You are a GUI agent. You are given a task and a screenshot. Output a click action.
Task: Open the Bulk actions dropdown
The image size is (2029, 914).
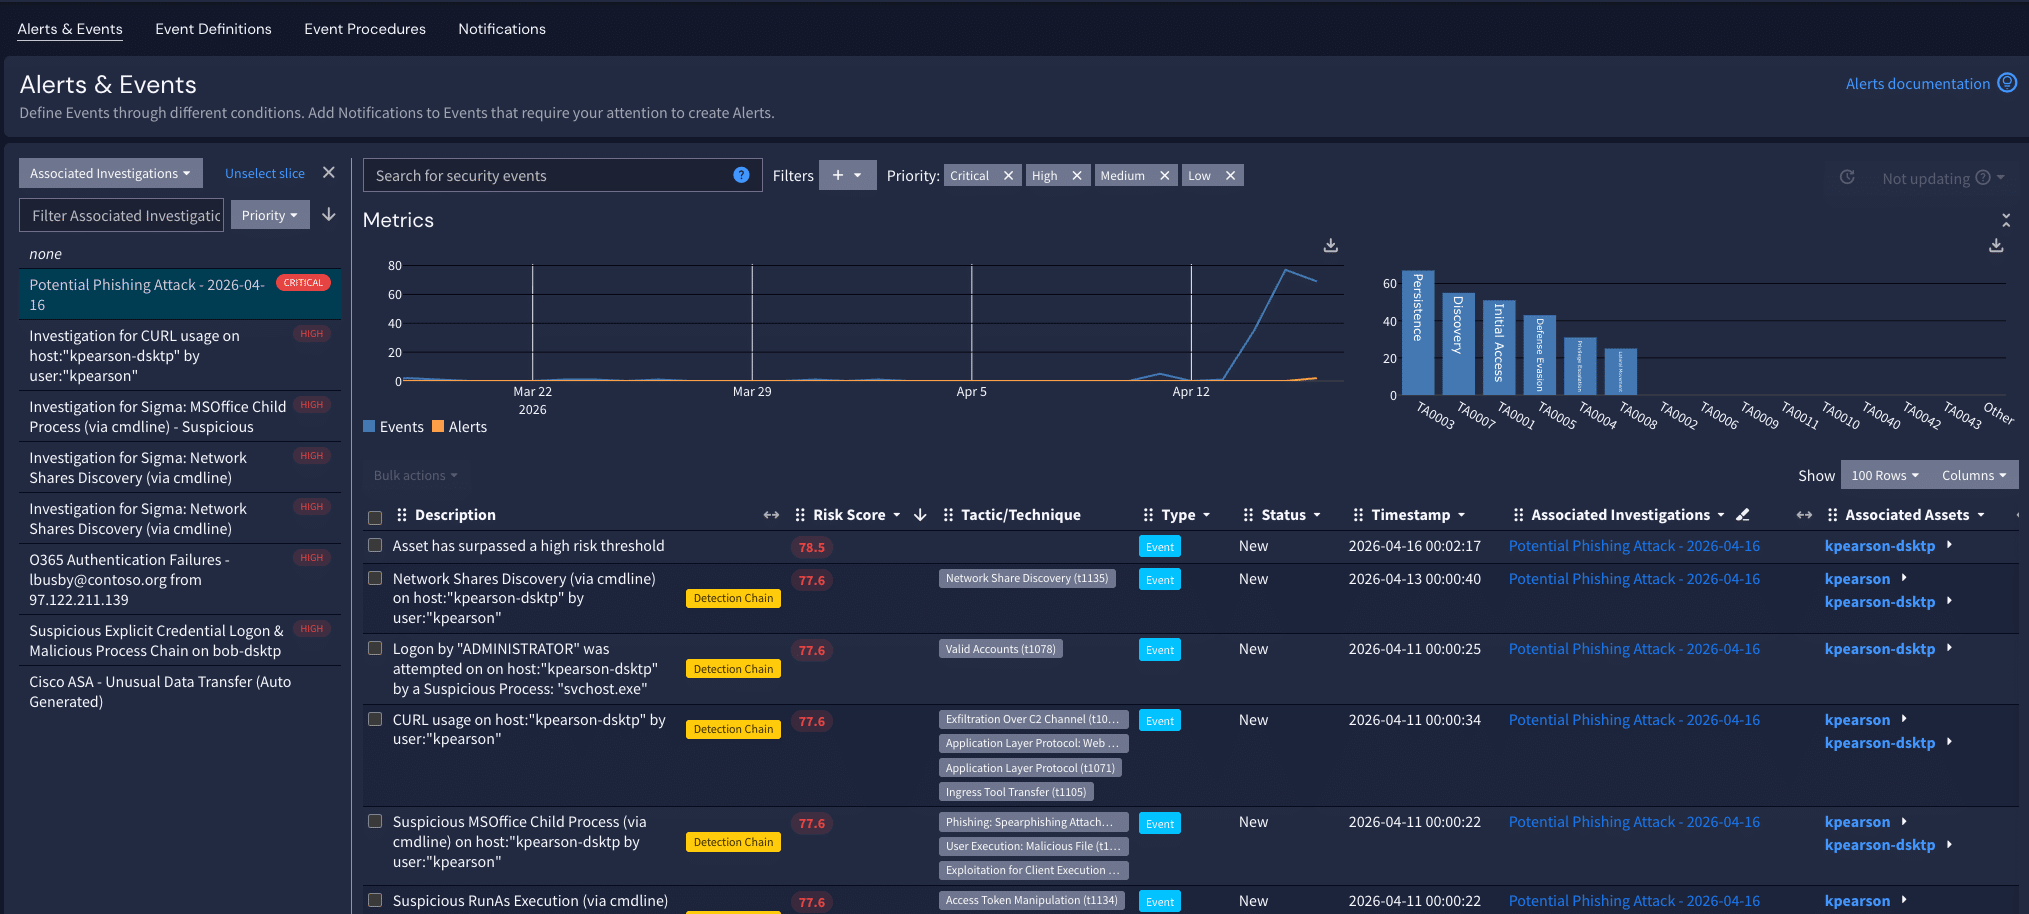[x=415, y=475]
